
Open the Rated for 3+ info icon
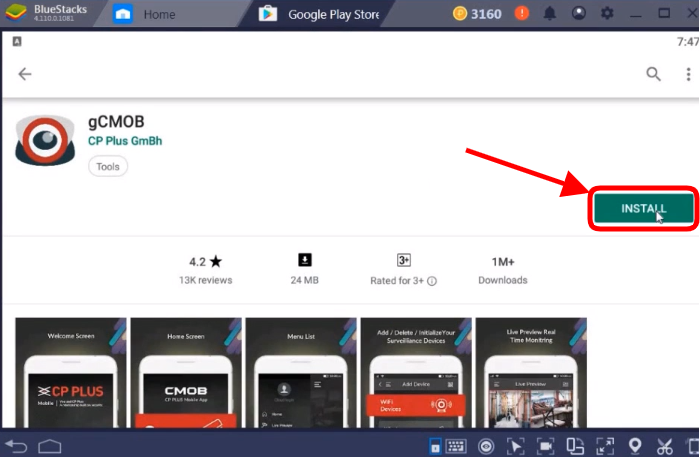pyautogui.click(x=432, y=281)
